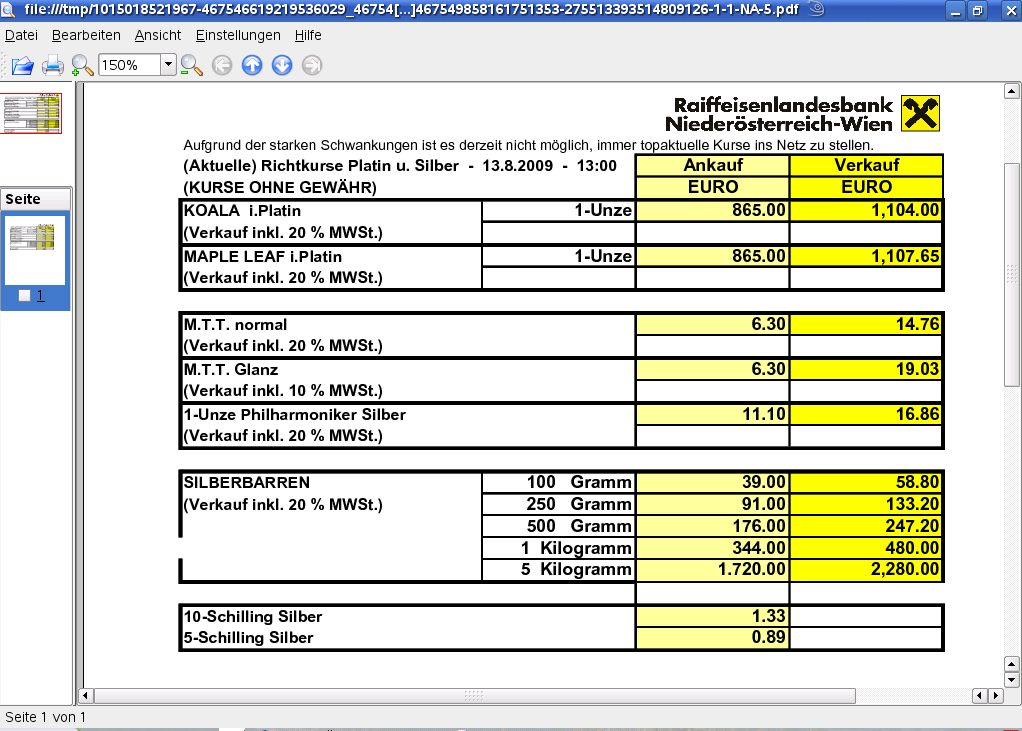The width and height of the screenshot is (1022, 731).
Task: Go to first page with grey back arrow
Action: click(222, 65)
